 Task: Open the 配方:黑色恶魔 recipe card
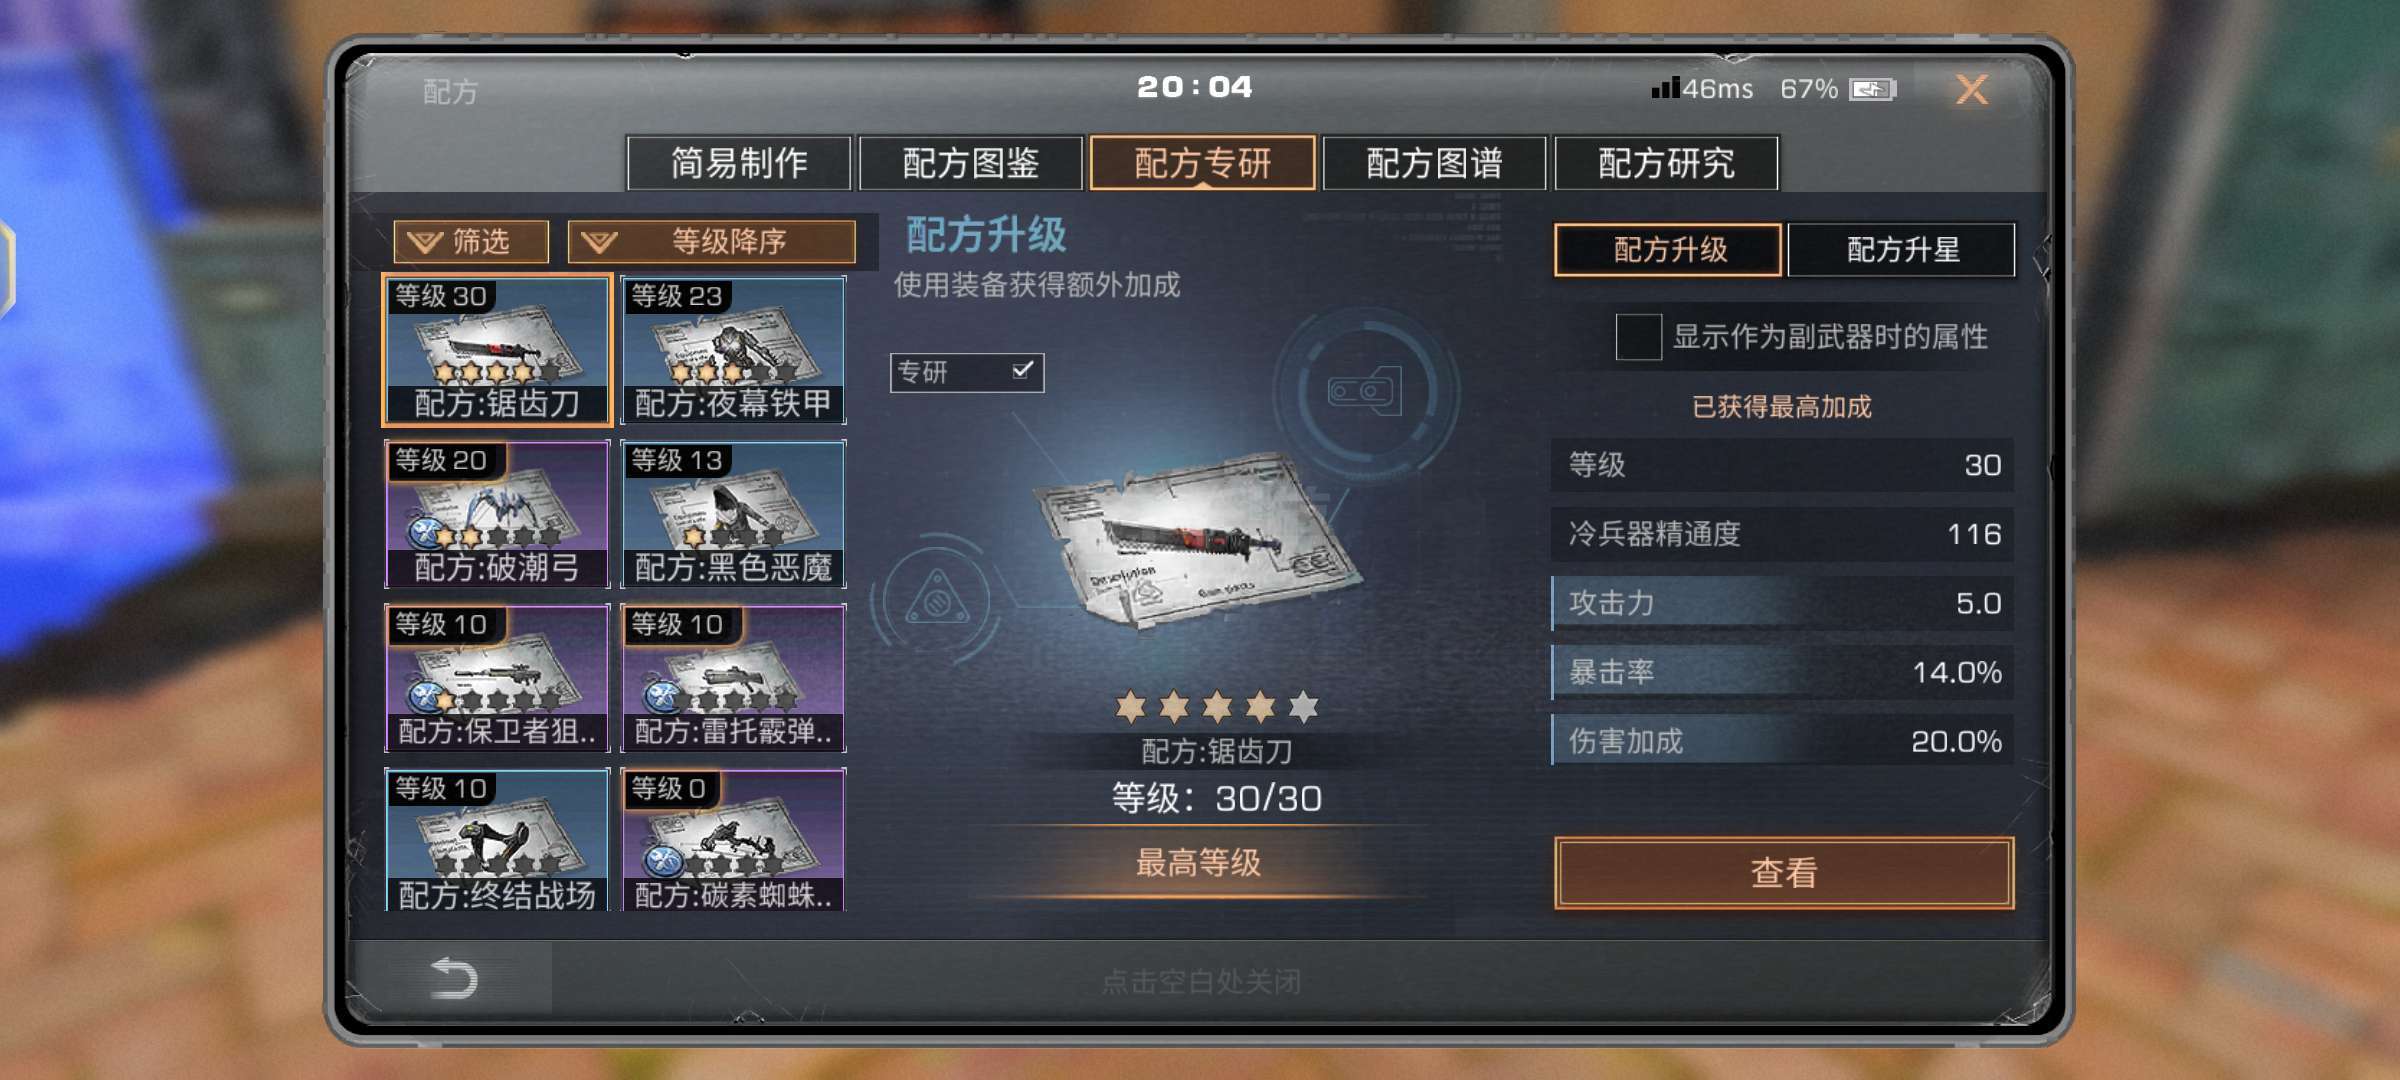coord(733,514)
